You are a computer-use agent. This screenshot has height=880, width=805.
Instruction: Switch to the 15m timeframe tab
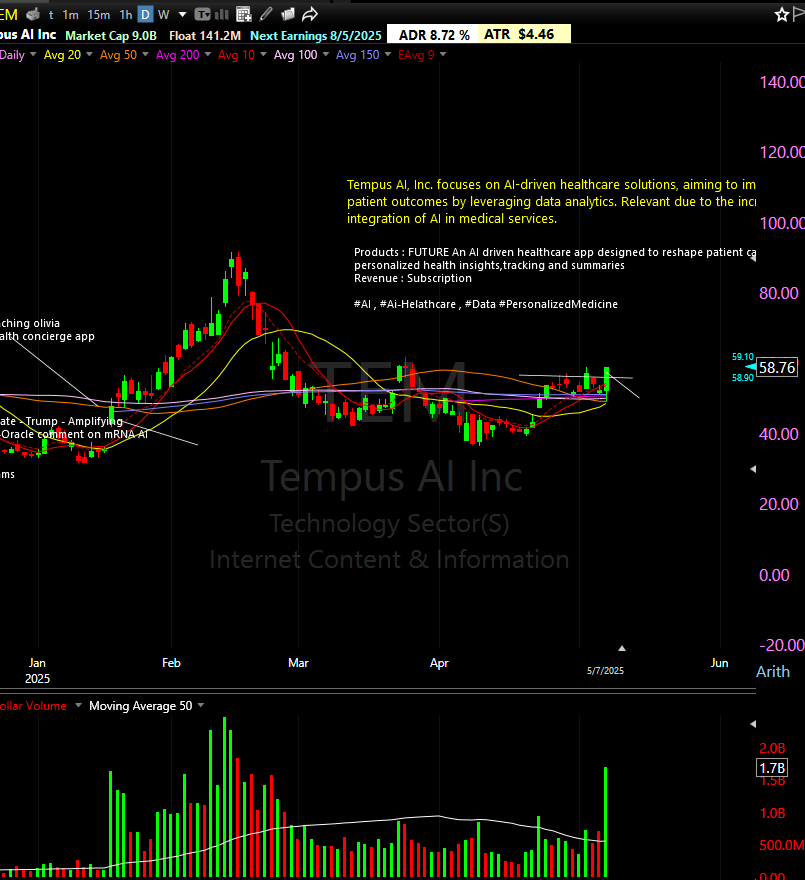(97, 15)
